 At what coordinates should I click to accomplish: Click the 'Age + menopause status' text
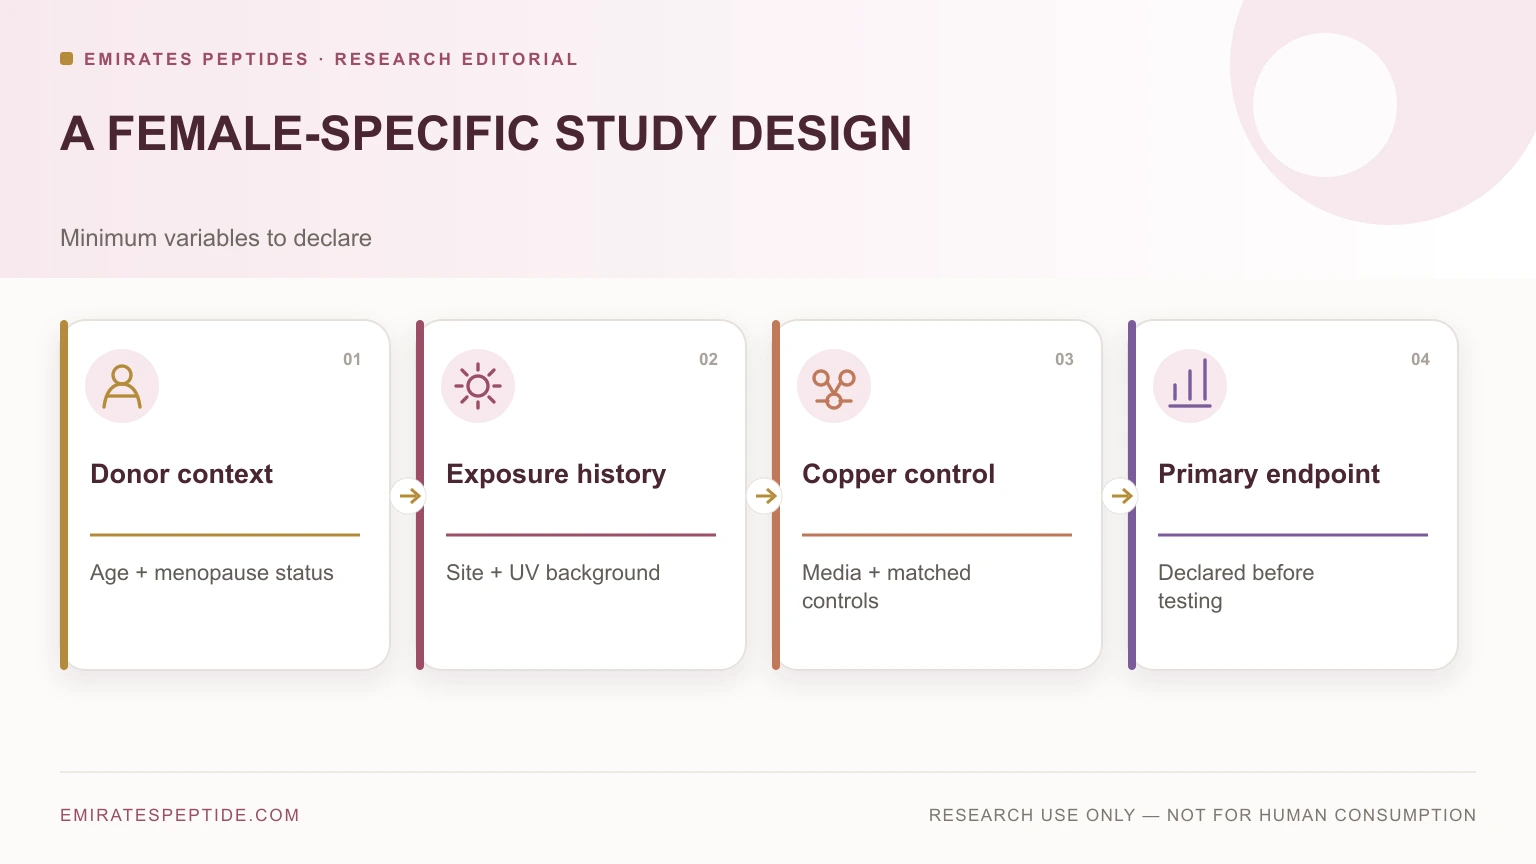[212, 573]
